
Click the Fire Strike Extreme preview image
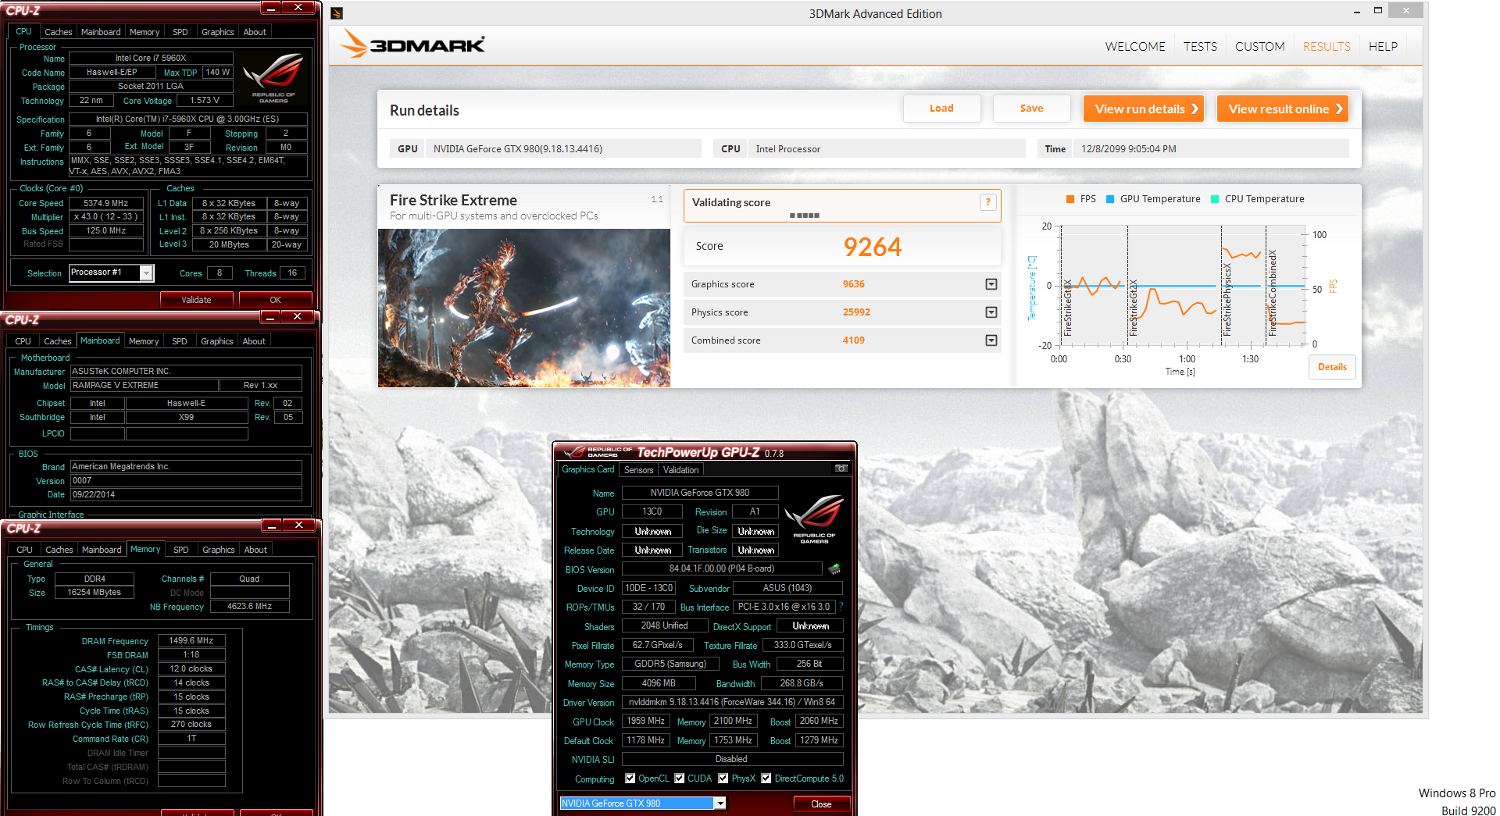524,308
